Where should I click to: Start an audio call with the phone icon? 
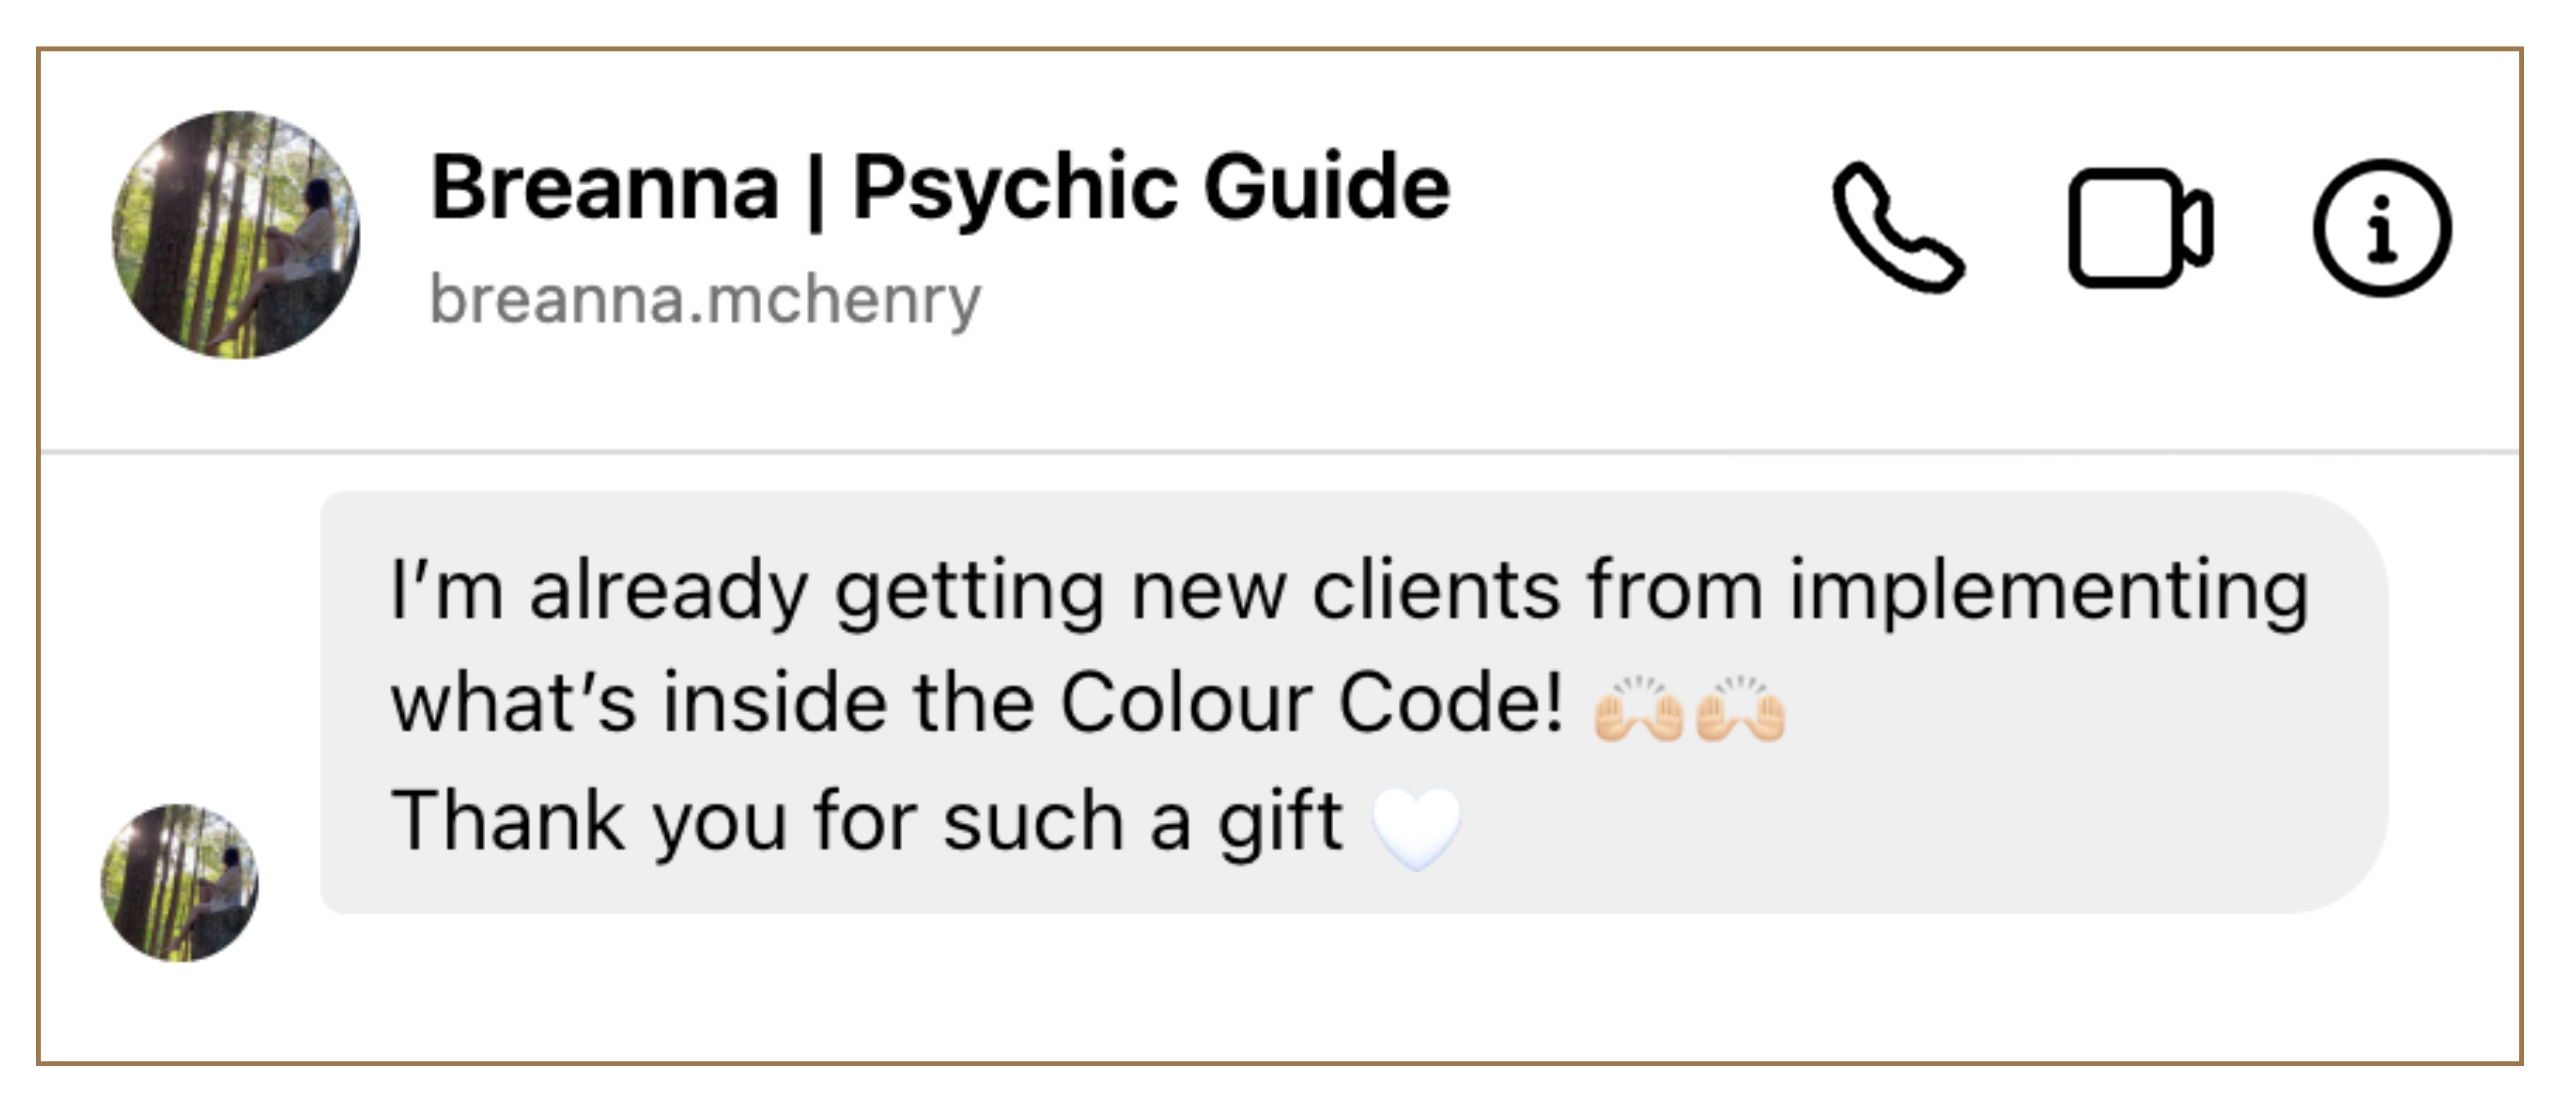coord(1897,228)
